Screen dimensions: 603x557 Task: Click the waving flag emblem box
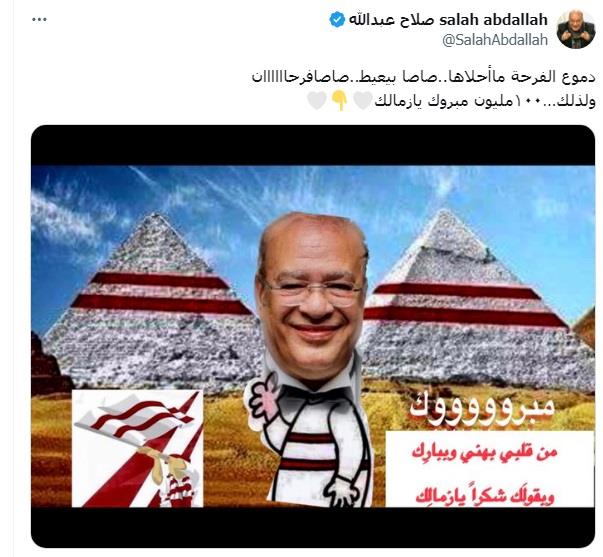point(138,449)
